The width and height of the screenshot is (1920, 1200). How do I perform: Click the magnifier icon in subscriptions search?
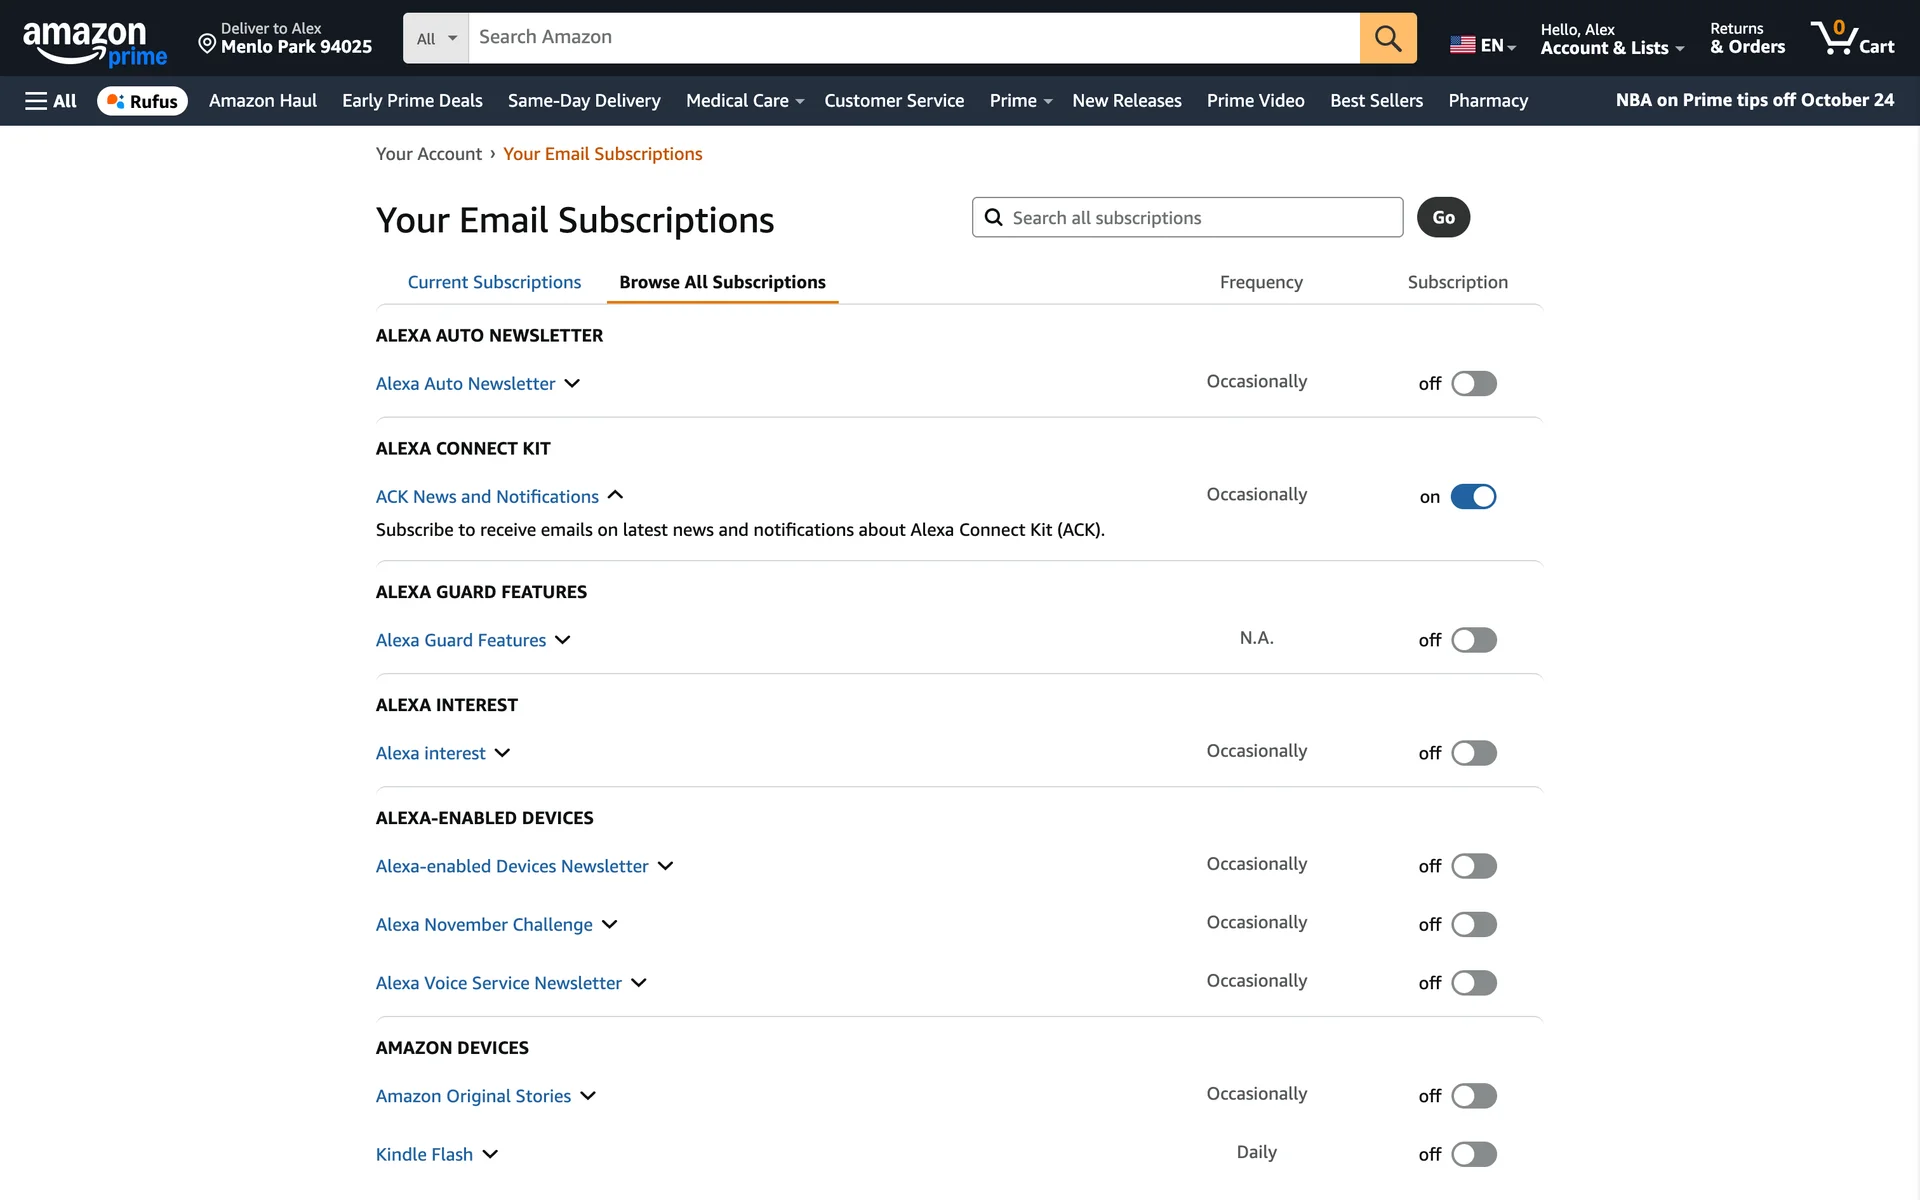(993, 218)
